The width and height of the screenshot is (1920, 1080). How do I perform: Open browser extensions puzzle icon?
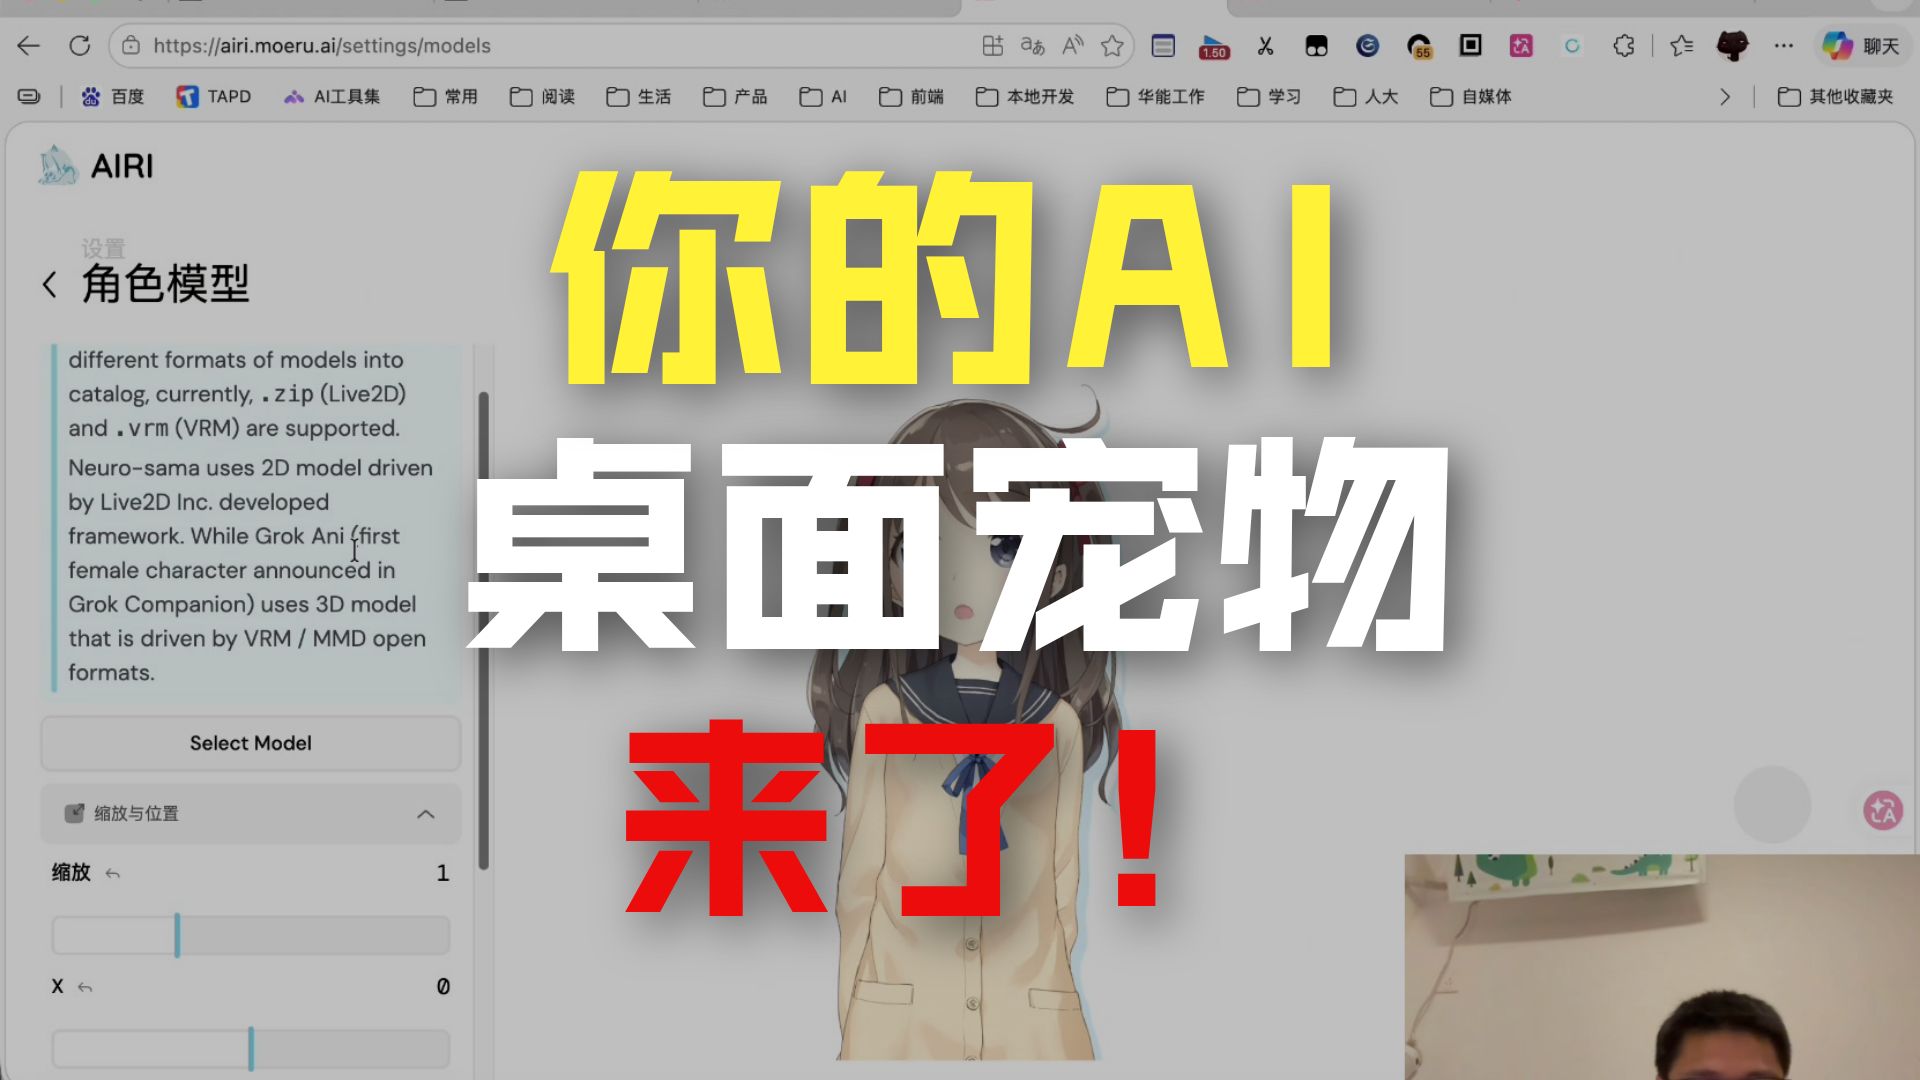(1624, 46)
